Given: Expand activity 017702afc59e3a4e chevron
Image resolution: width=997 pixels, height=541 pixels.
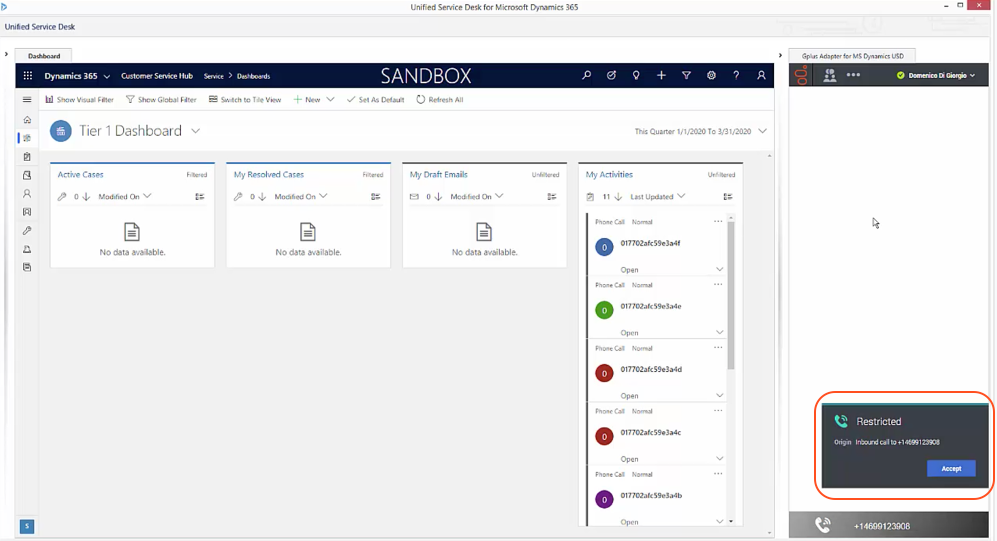Looking at the screenshot, I should click(x=719, y=332).
